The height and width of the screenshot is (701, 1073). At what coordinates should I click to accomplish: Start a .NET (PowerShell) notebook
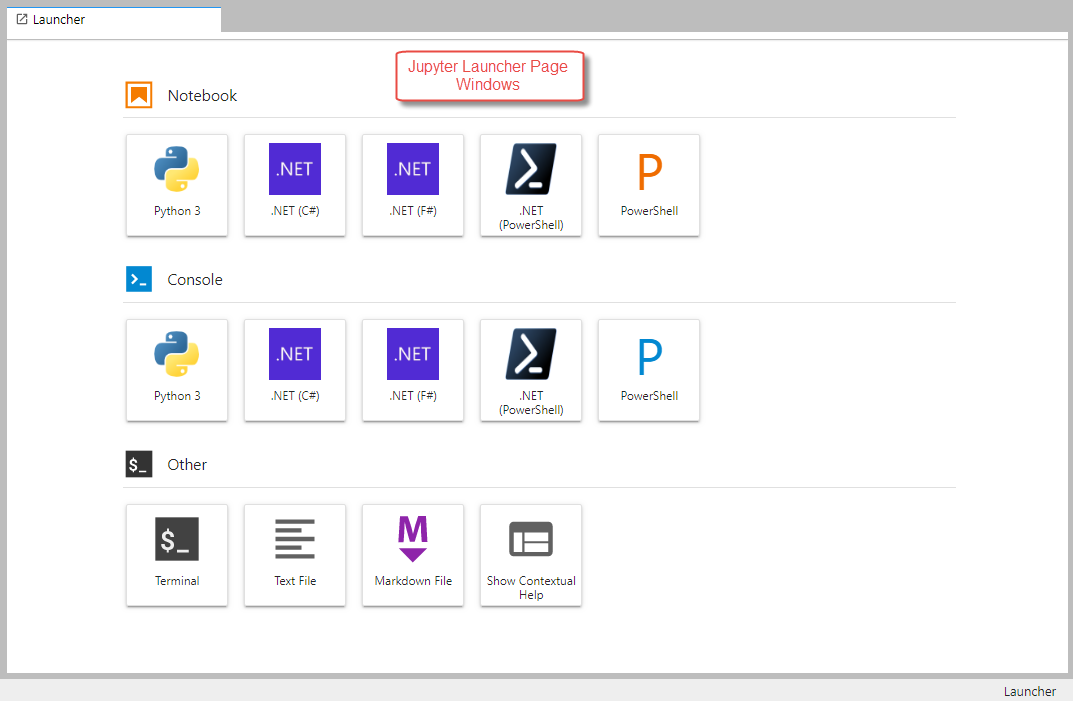pos(531,185)
